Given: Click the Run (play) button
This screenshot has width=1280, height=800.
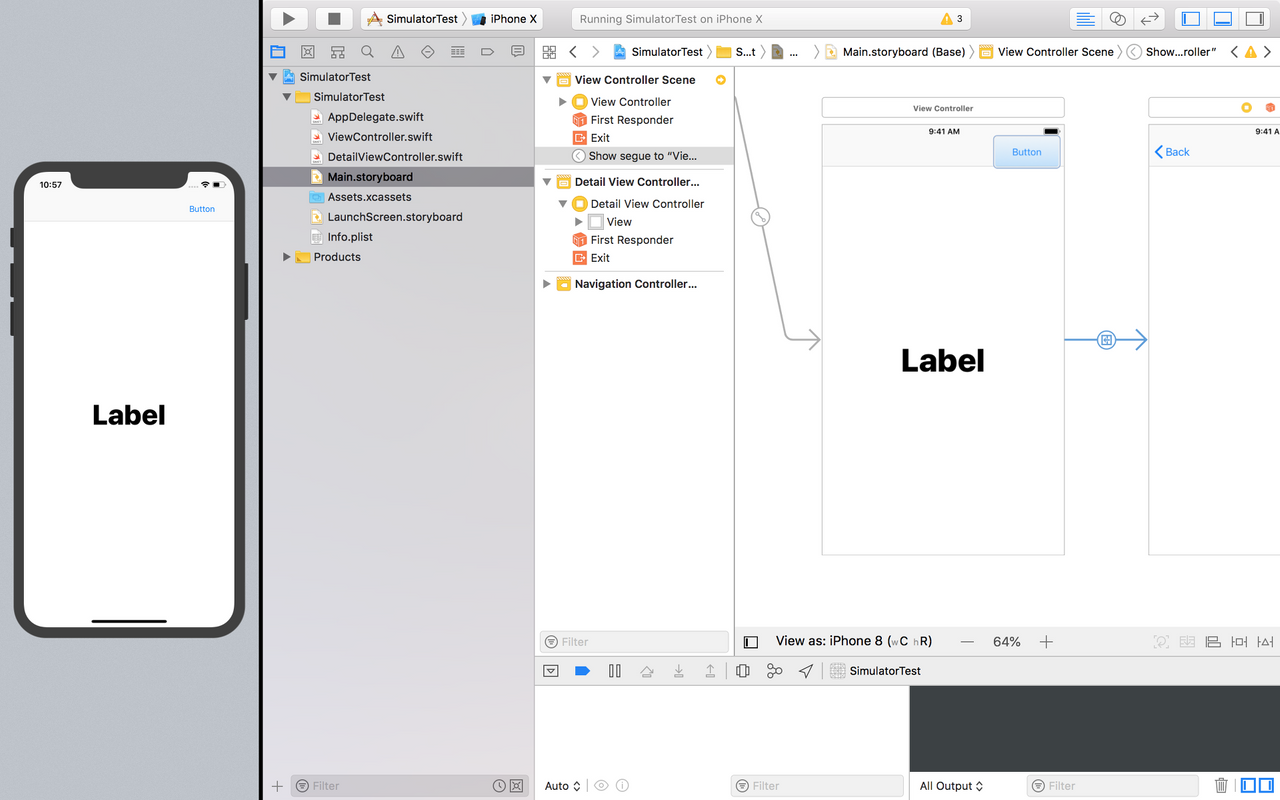Looking at the screenshot, I should [289, 19].
